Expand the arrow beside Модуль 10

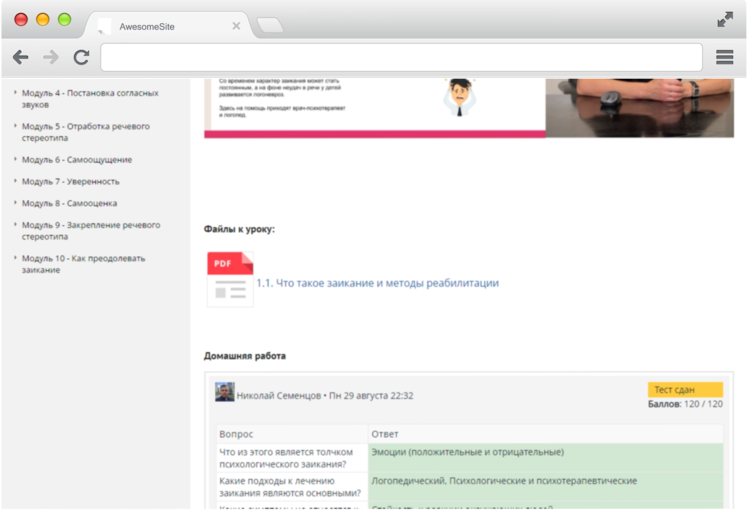[15, 258]
